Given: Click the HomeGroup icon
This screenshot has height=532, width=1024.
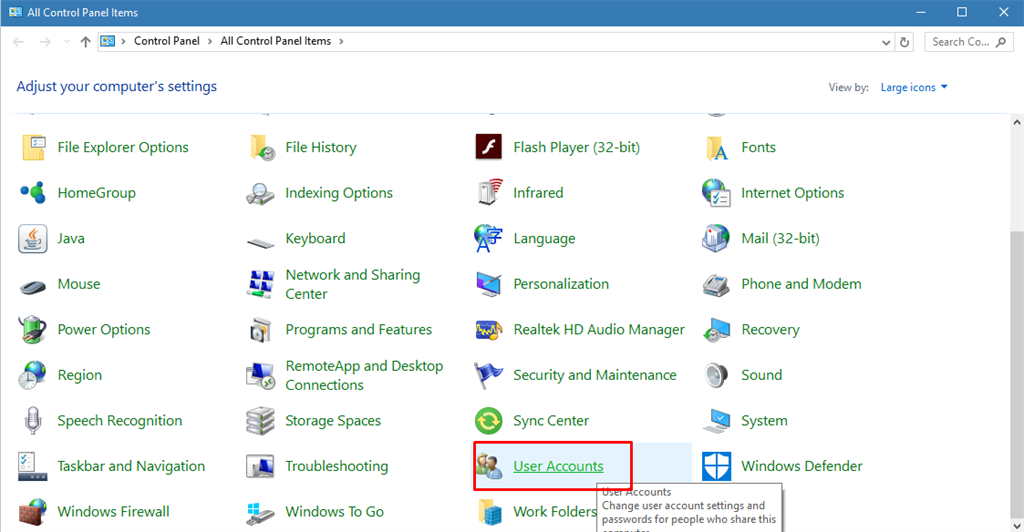Looking at the screenshot, I should click(x=33, y=193).
